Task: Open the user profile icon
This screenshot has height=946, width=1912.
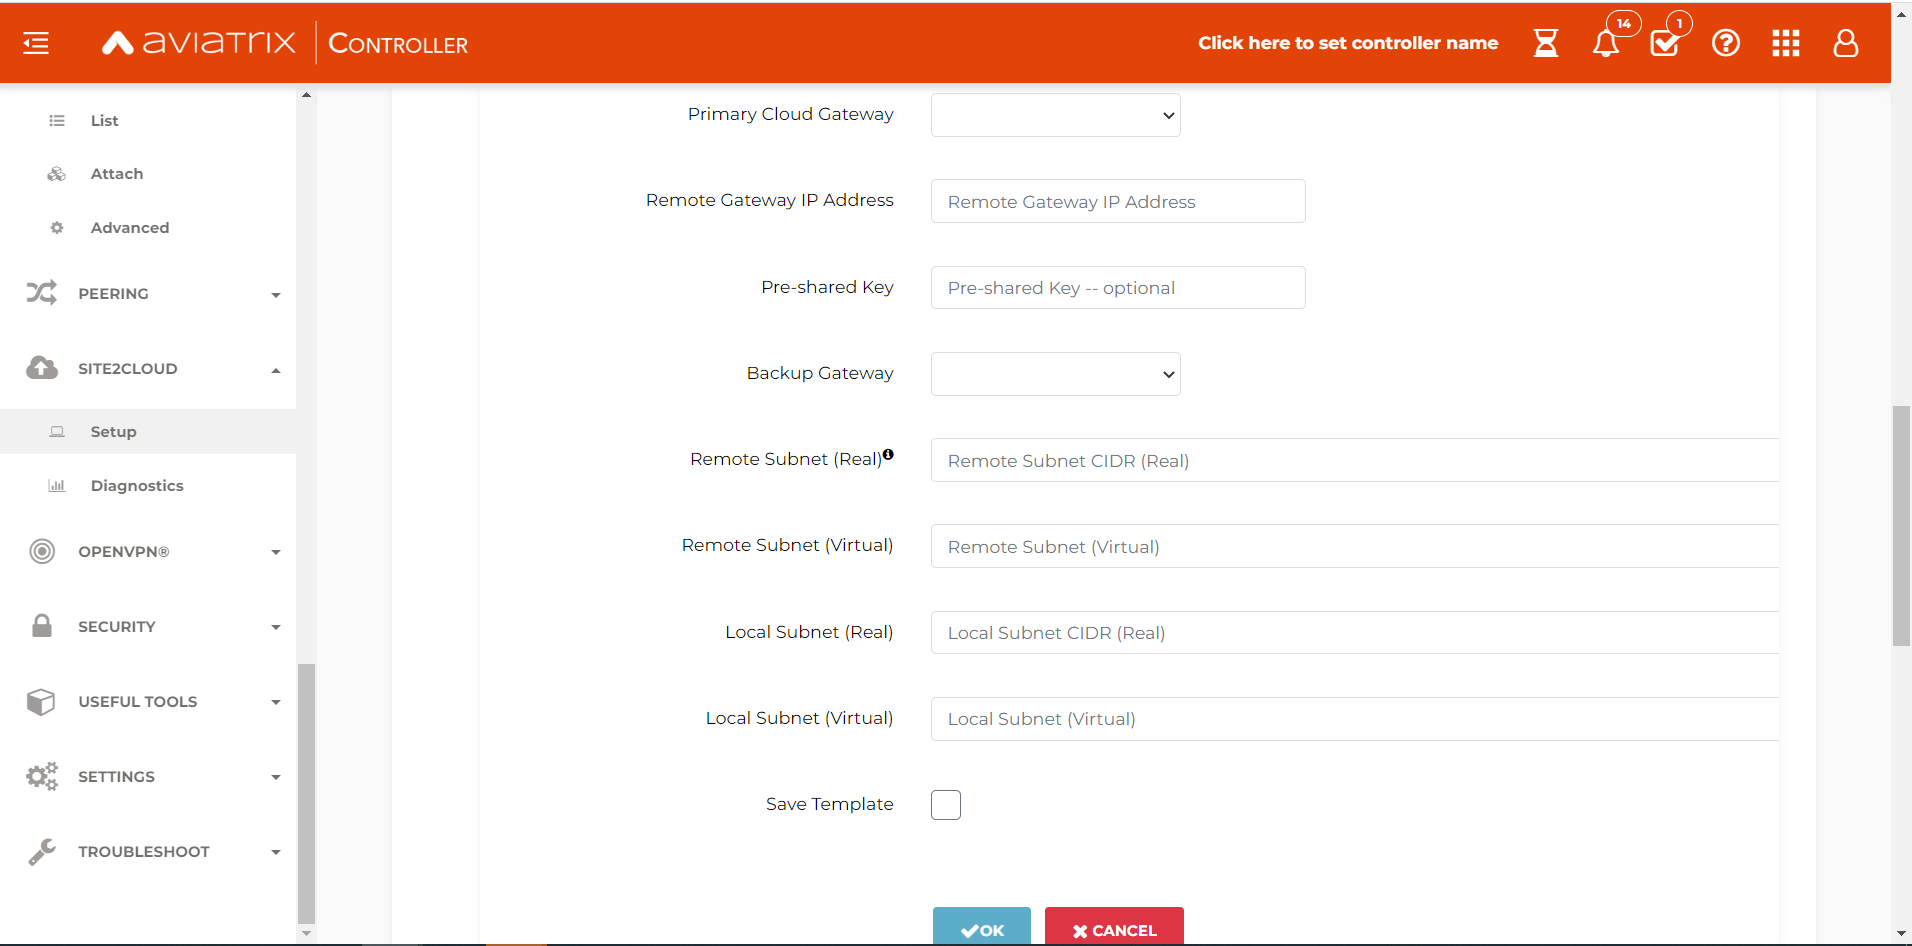Action: point(1845,43)
